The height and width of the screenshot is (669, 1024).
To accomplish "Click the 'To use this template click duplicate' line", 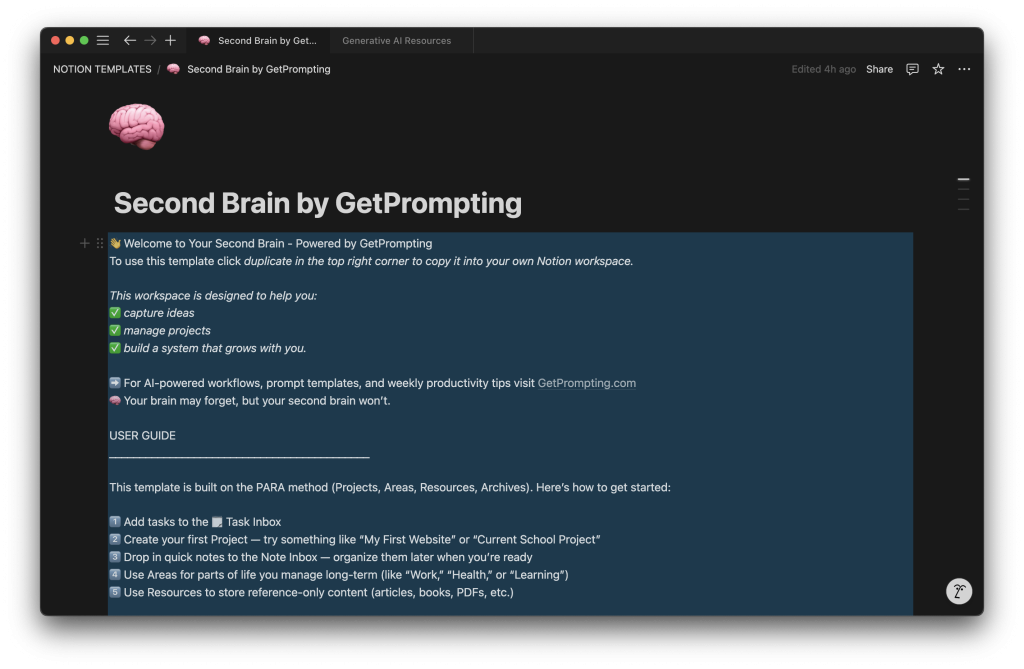I will tap(371, 261).
